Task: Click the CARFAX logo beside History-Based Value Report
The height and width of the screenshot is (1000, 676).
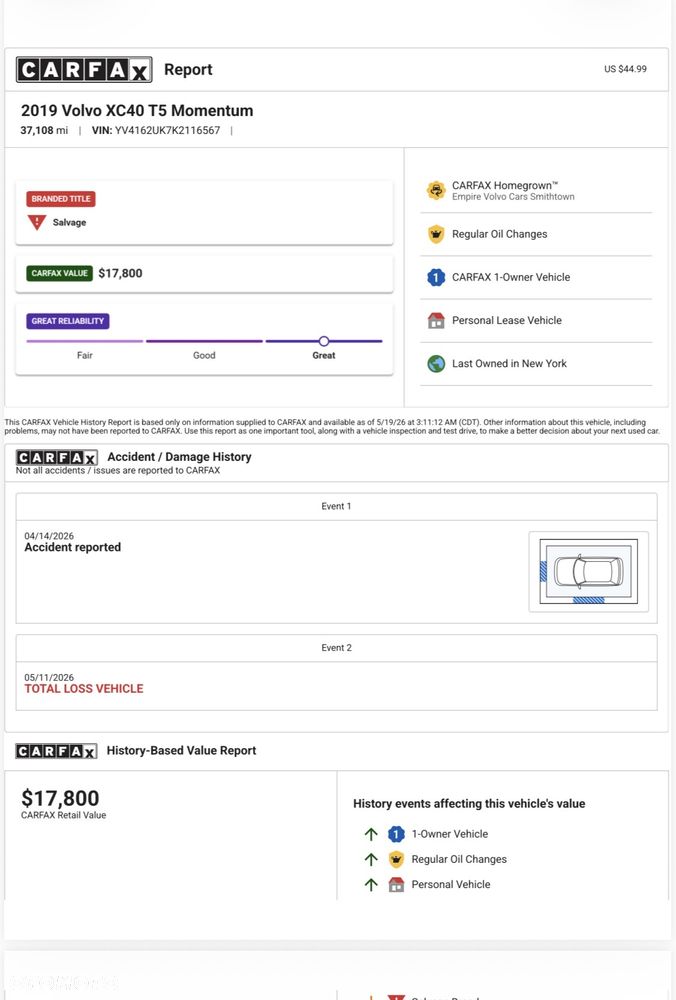Action: click(57, 751)
